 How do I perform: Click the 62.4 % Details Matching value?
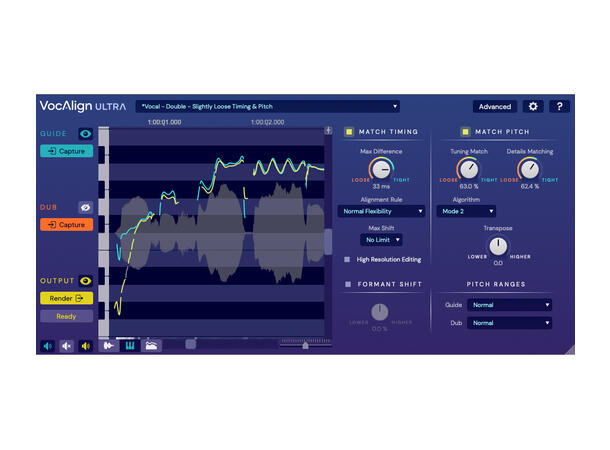pos(530,187)
